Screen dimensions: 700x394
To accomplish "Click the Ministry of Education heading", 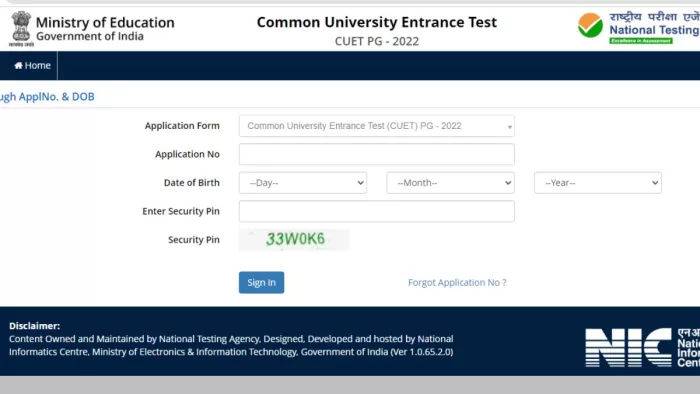I will tap(105, 22).
